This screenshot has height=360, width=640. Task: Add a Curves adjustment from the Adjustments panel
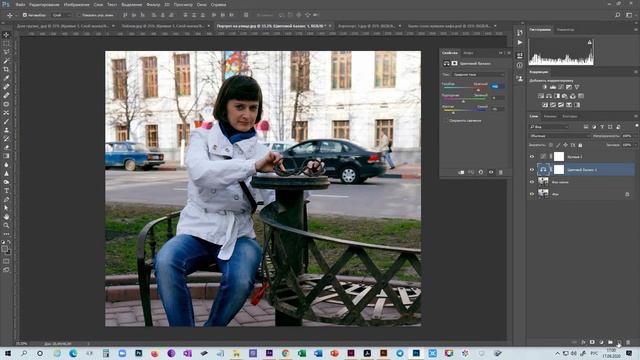561,87
